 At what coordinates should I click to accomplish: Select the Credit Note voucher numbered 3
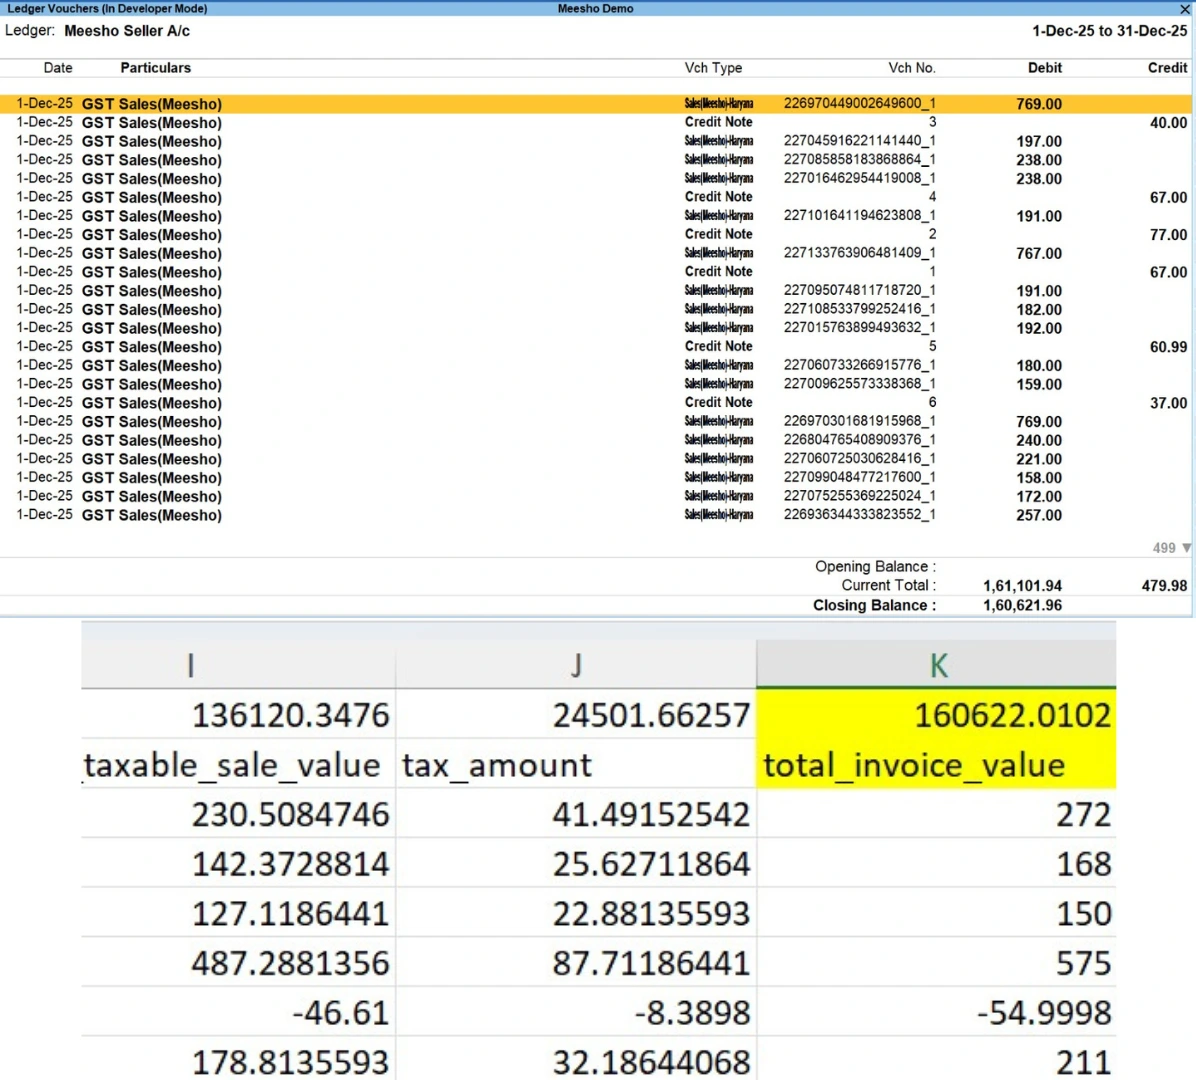click(400, 122)
